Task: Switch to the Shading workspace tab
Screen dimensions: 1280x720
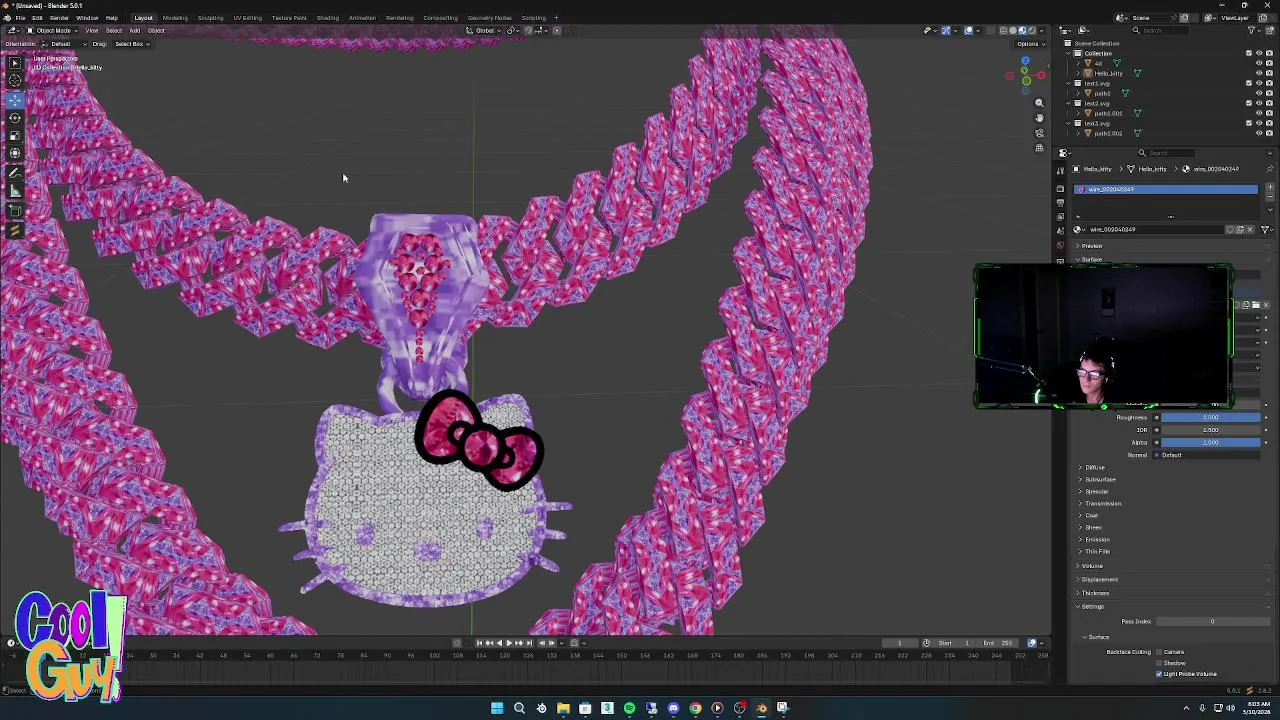Action: tap(327, 18)
